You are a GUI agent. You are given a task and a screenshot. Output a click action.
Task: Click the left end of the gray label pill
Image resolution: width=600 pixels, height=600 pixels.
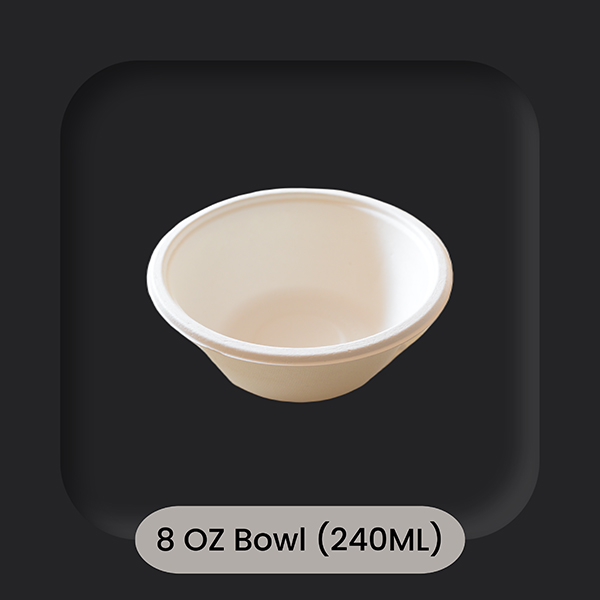(147, 540)
